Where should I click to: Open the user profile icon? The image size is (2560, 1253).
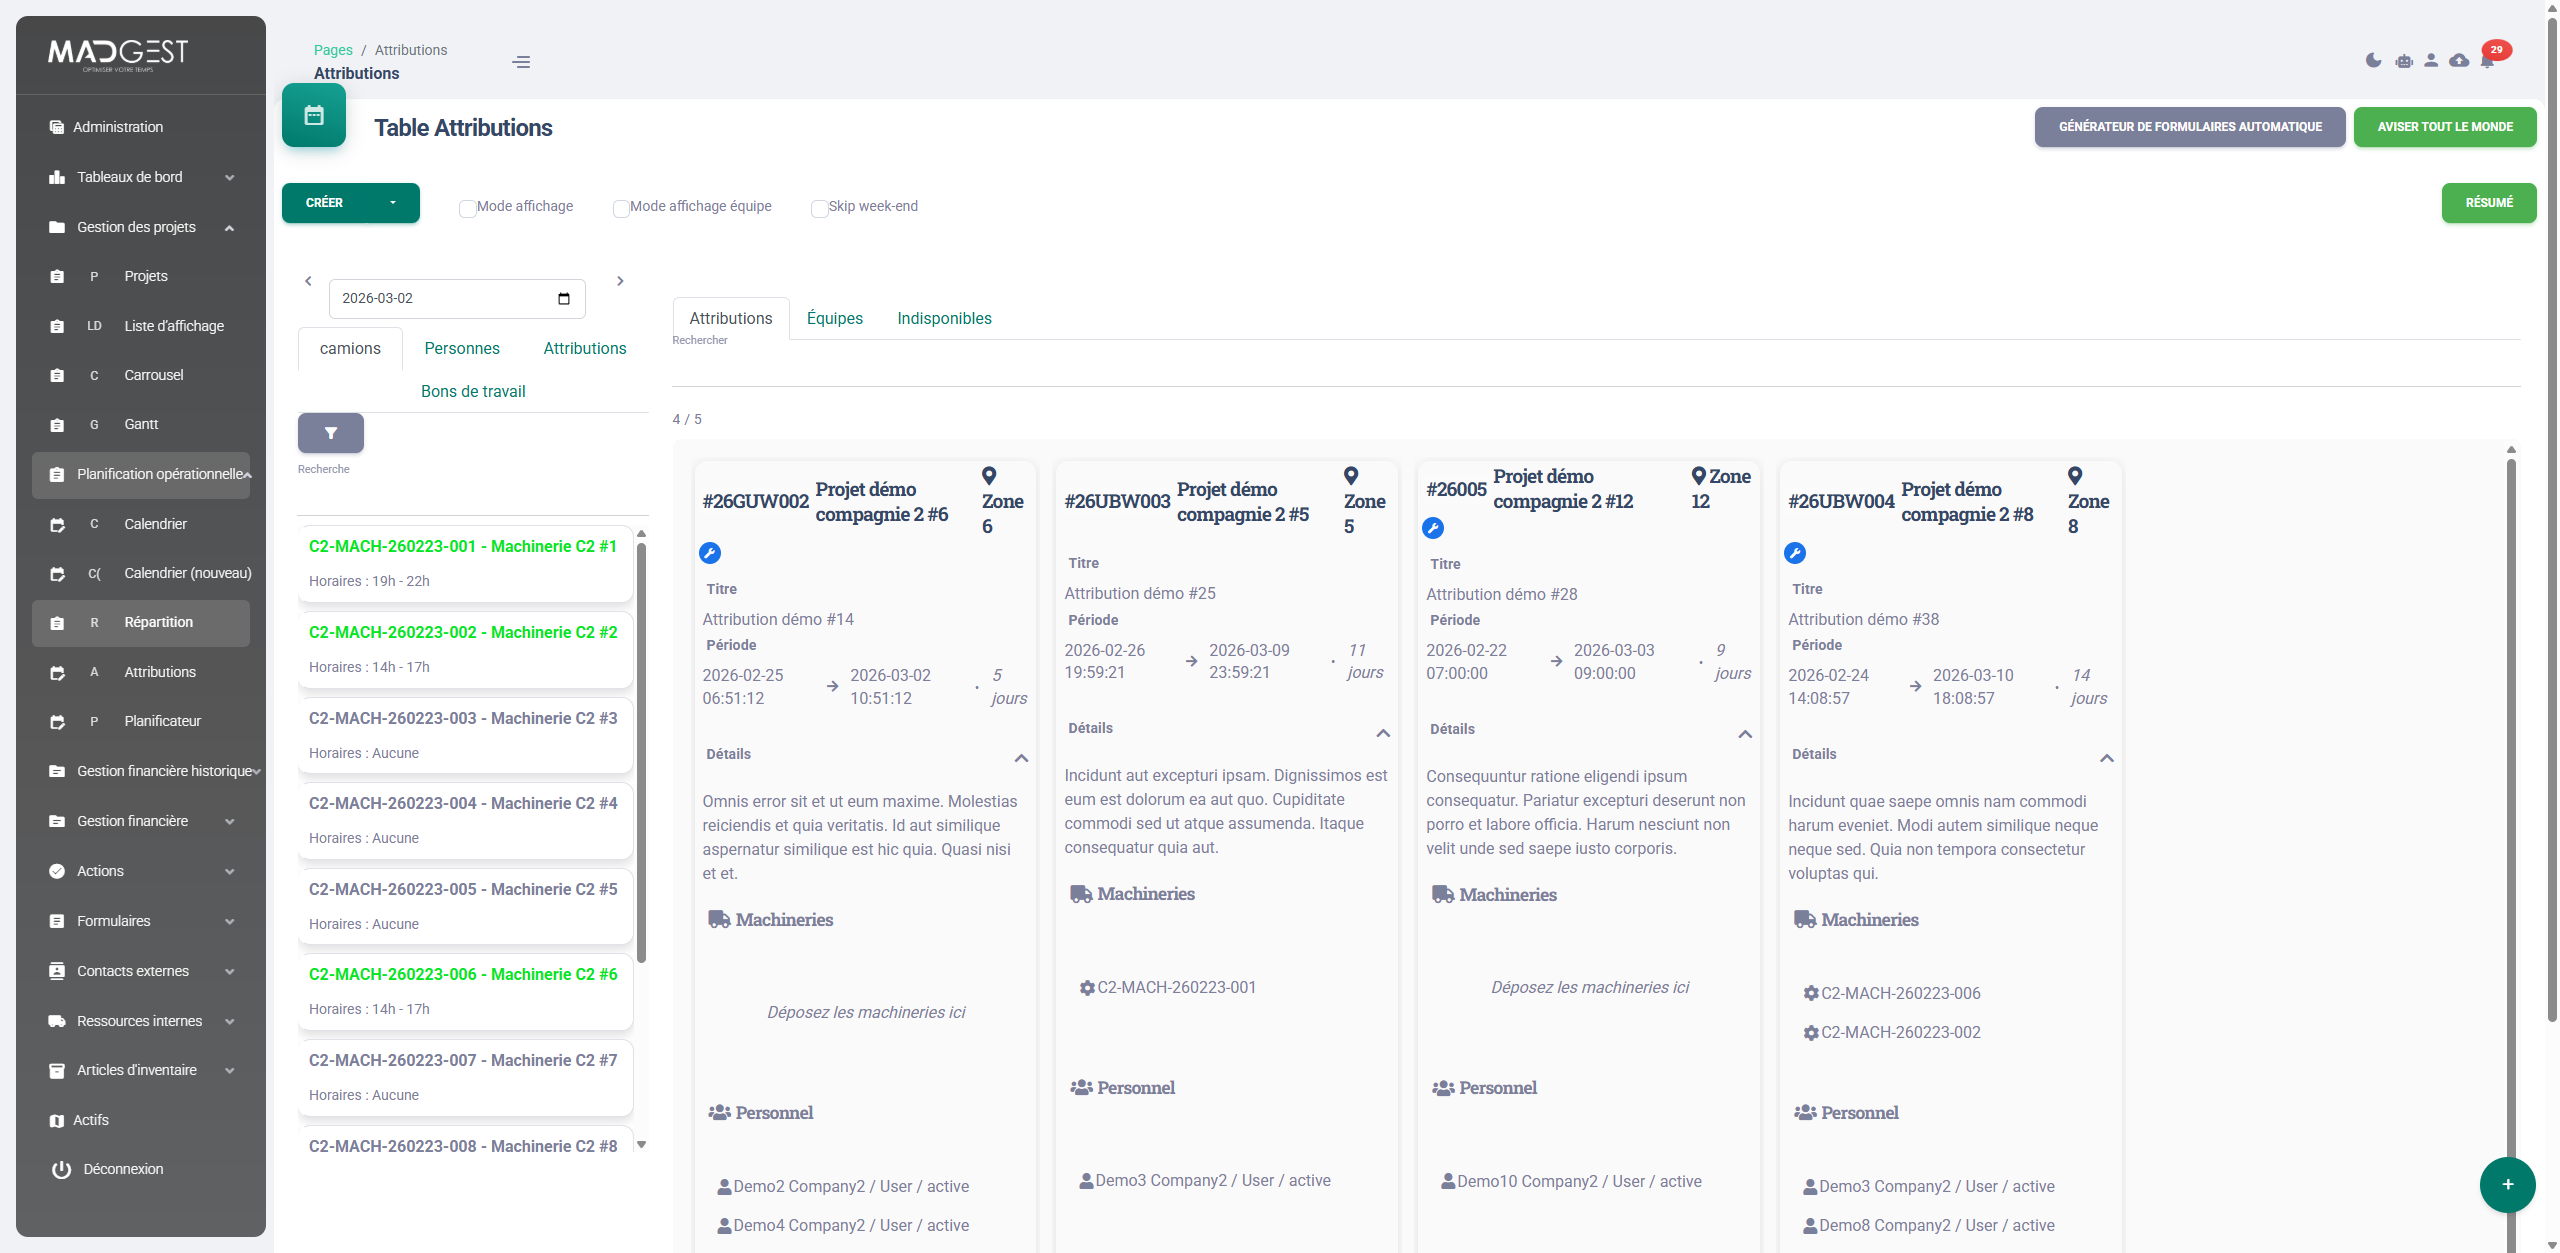click(x=2430, y=60)
